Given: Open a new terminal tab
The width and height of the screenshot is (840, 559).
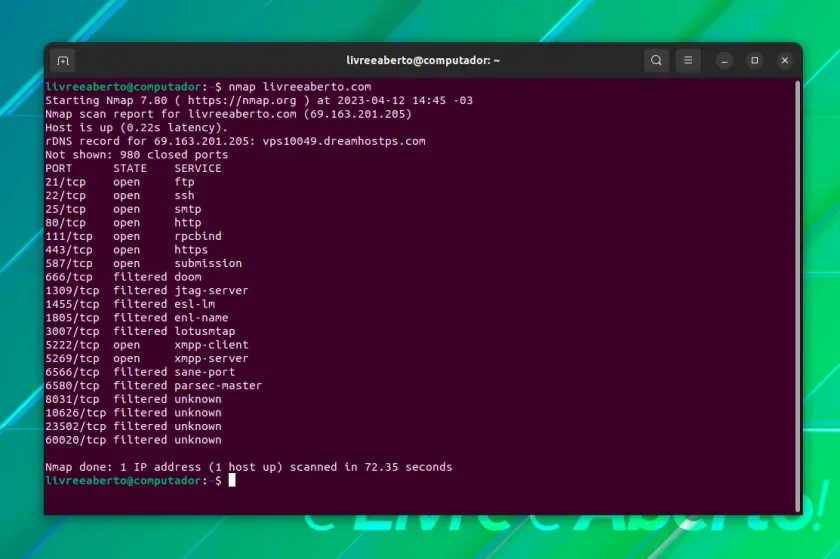Looking at the screenshot, I should click(x=63, y=61).
